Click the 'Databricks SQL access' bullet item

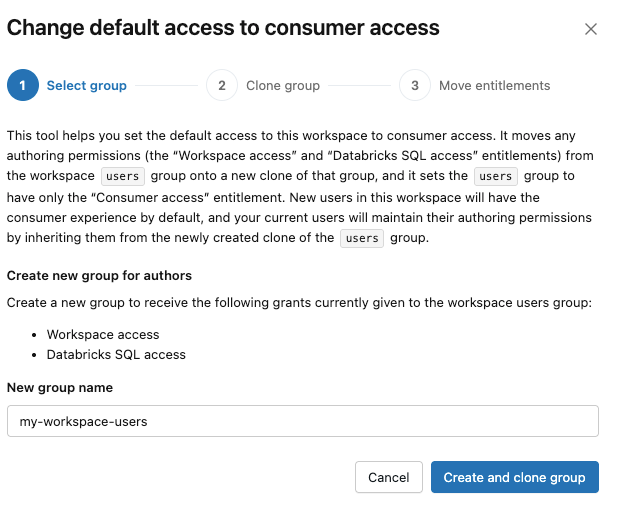tap(116, 354)
